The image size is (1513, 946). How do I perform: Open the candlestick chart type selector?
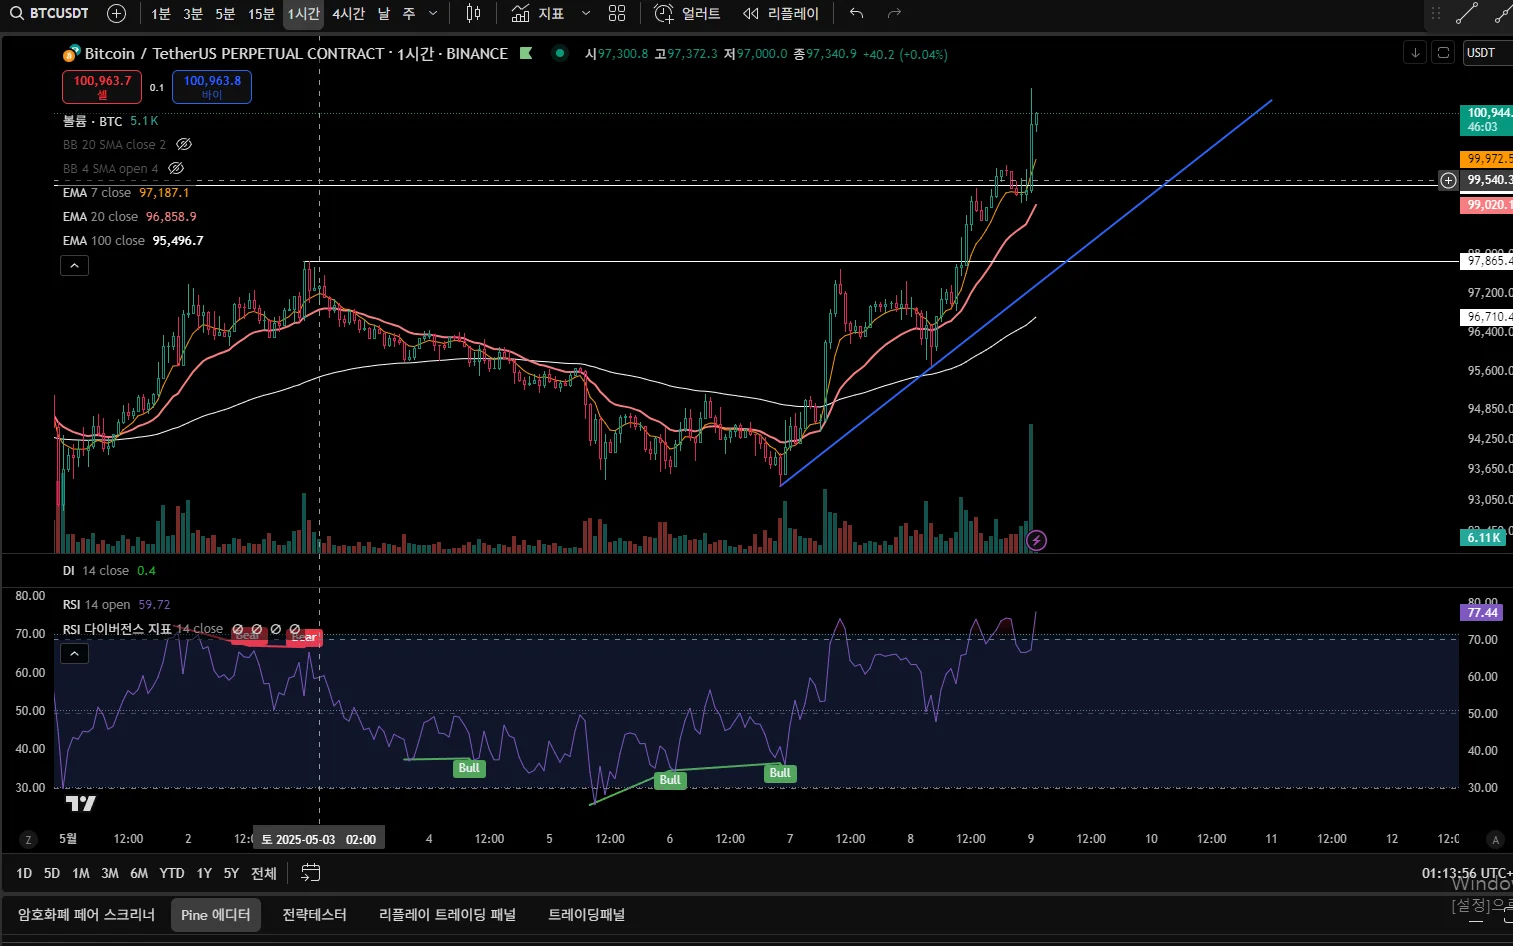click(x=473, y=13)
